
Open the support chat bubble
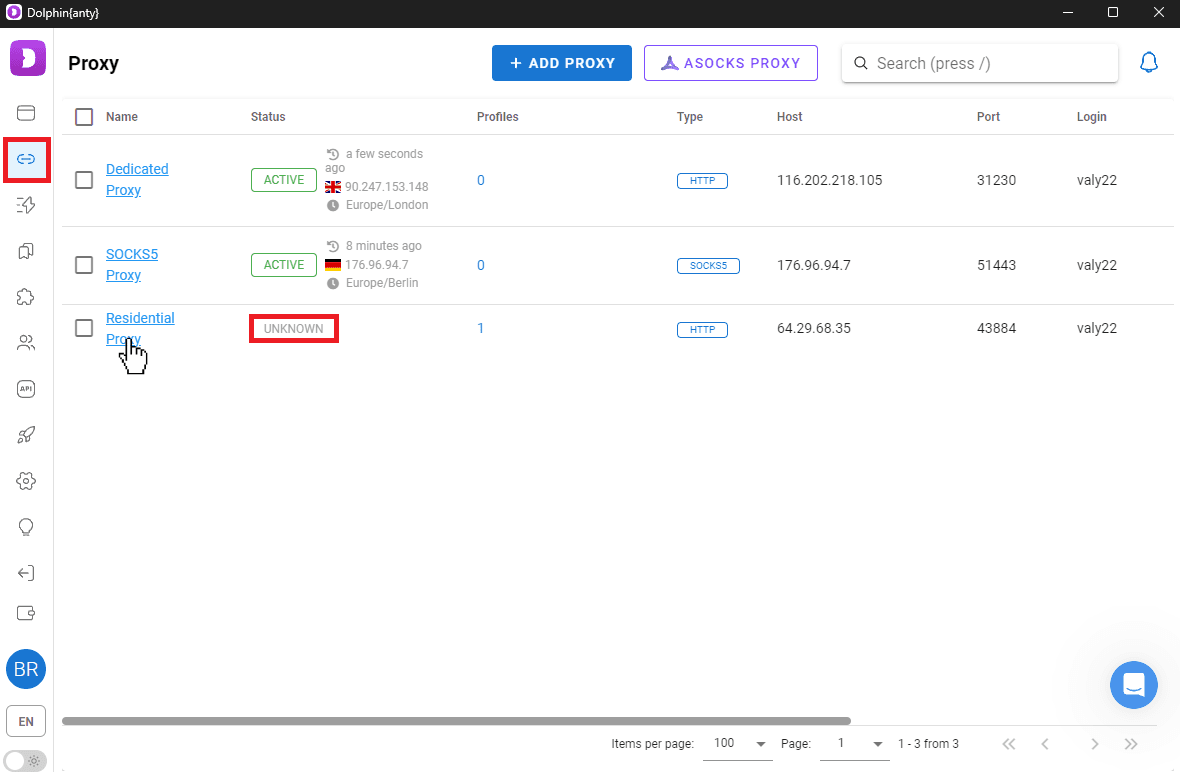tap(1134, 685)
